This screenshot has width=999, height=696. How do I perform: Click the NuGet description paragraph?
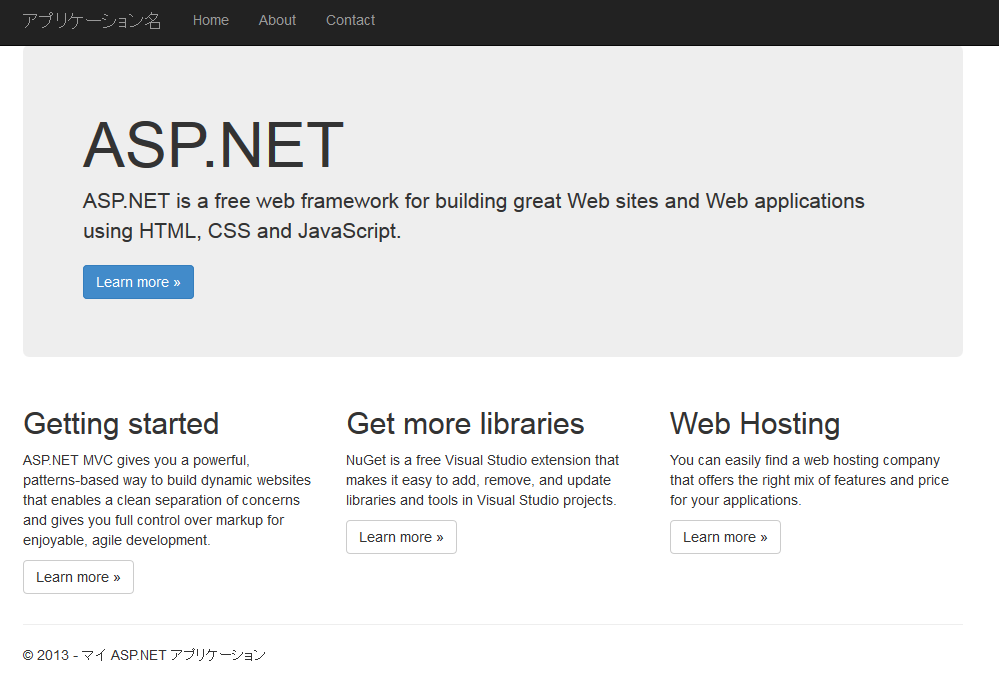pyautogui.click(x=482, y=480)
